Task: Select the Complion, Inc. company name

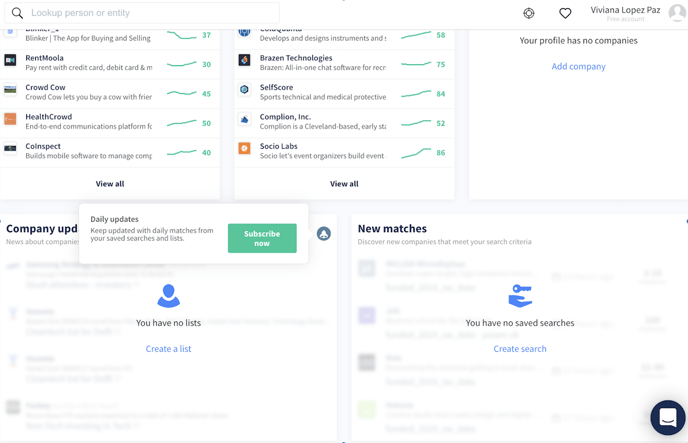Action: (285, 117)
